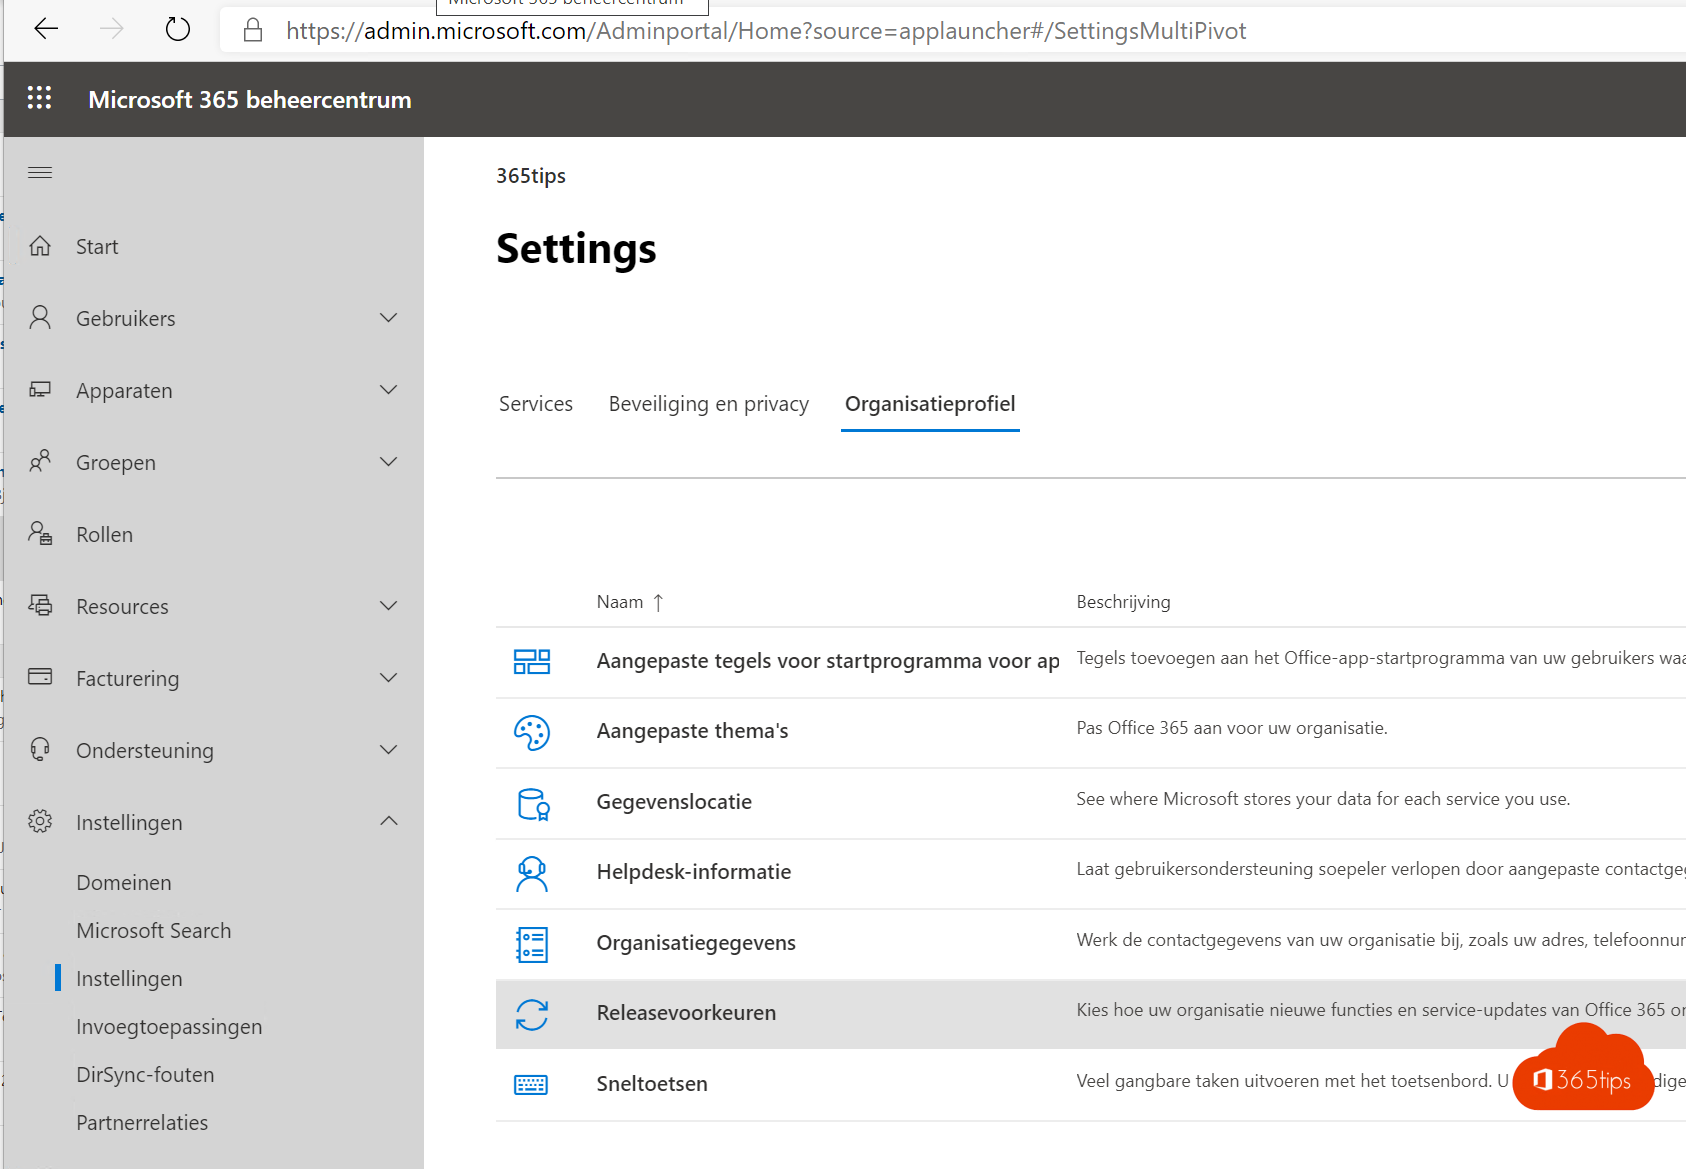Click the Rollen icon in sidebar

pos(40,534)
